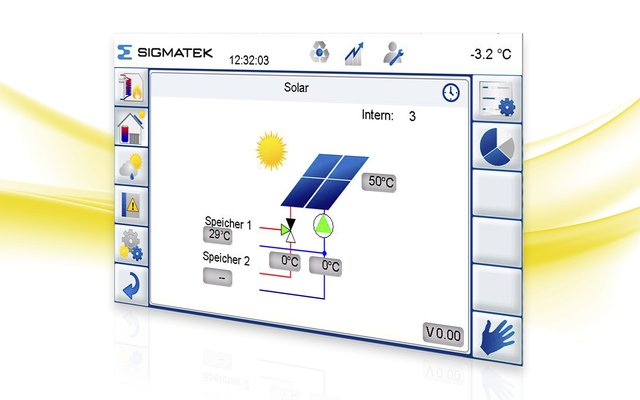Screen dimensions: 640x400
Task: Toggle the three-way mixing valve symbol
Action: (289, 230)
